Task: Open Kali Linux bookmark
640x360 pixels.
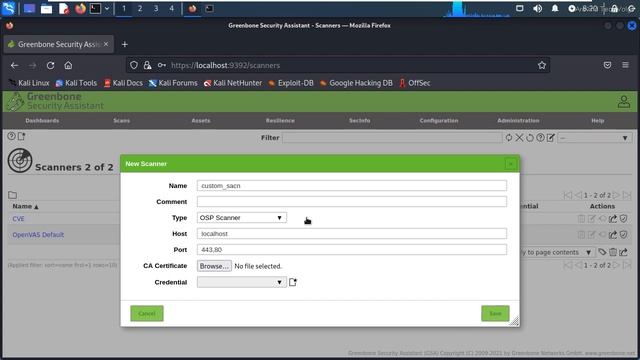Action: (x=29, y=83)
